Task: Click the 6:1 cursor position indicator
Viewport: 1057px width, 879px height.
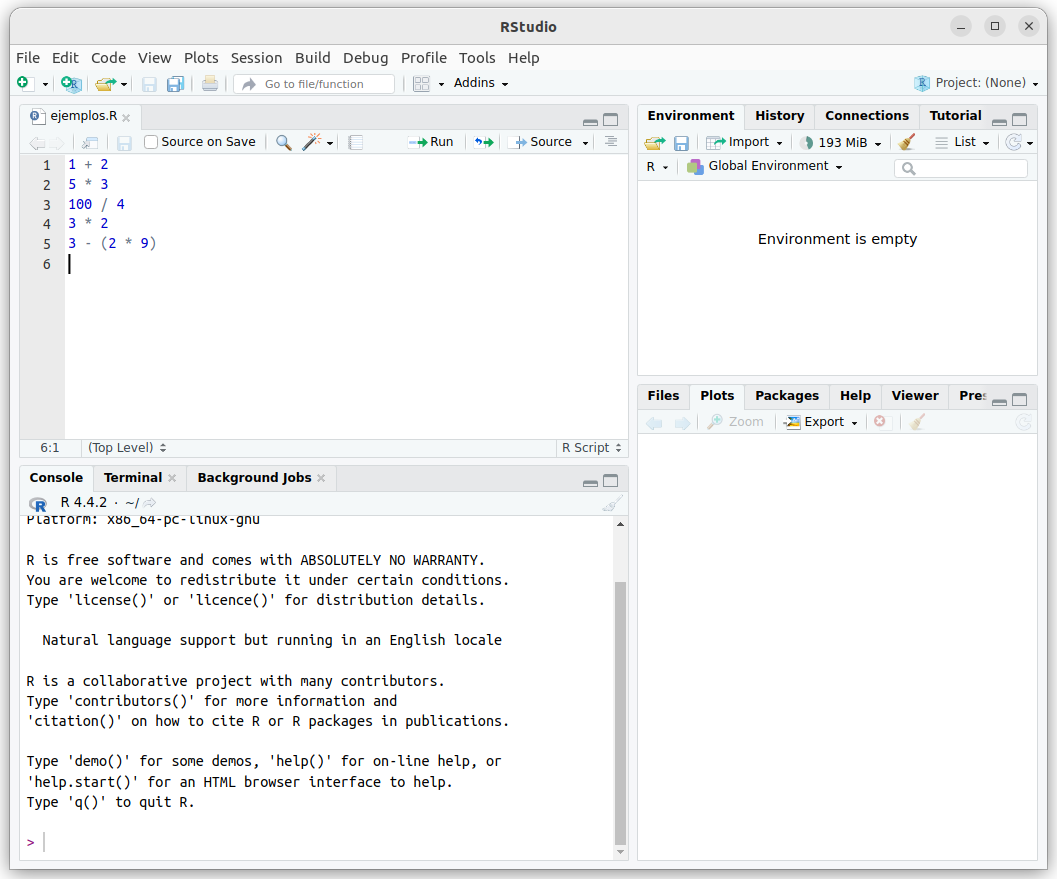Action: click(x=50, y=448)
